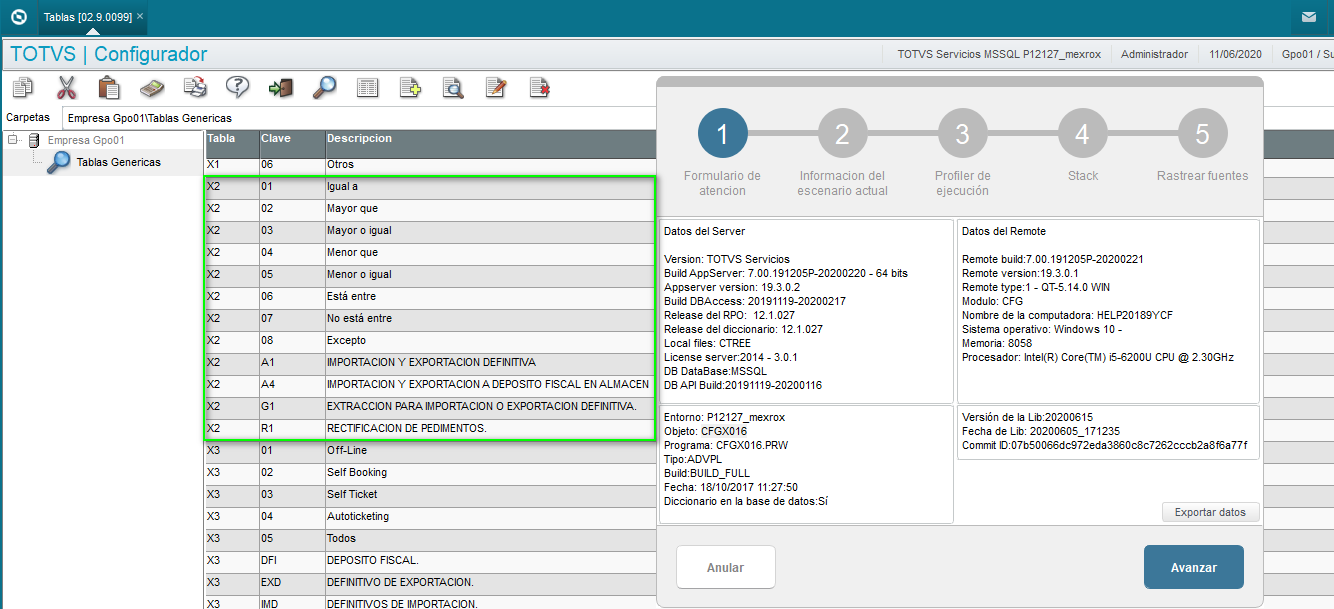Click the date 11/06/2020 in header
Screen dimensions: 1334x609
[1235, 54]
